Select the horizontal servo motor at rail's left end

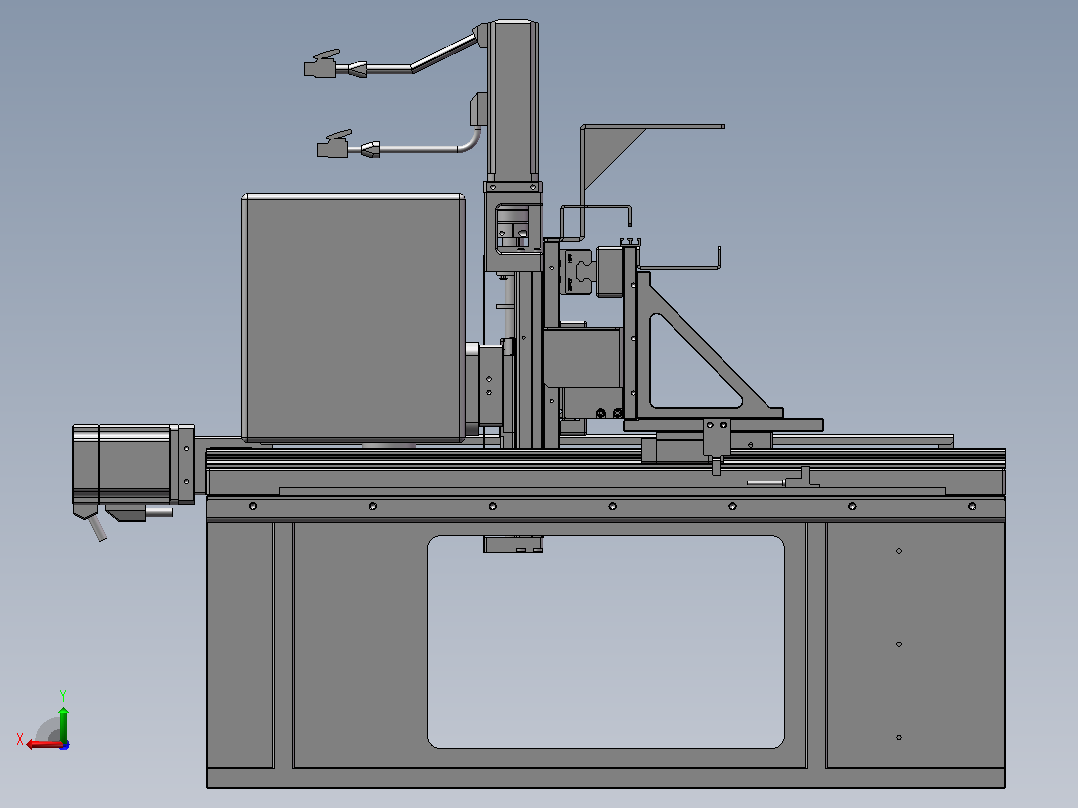132,464
